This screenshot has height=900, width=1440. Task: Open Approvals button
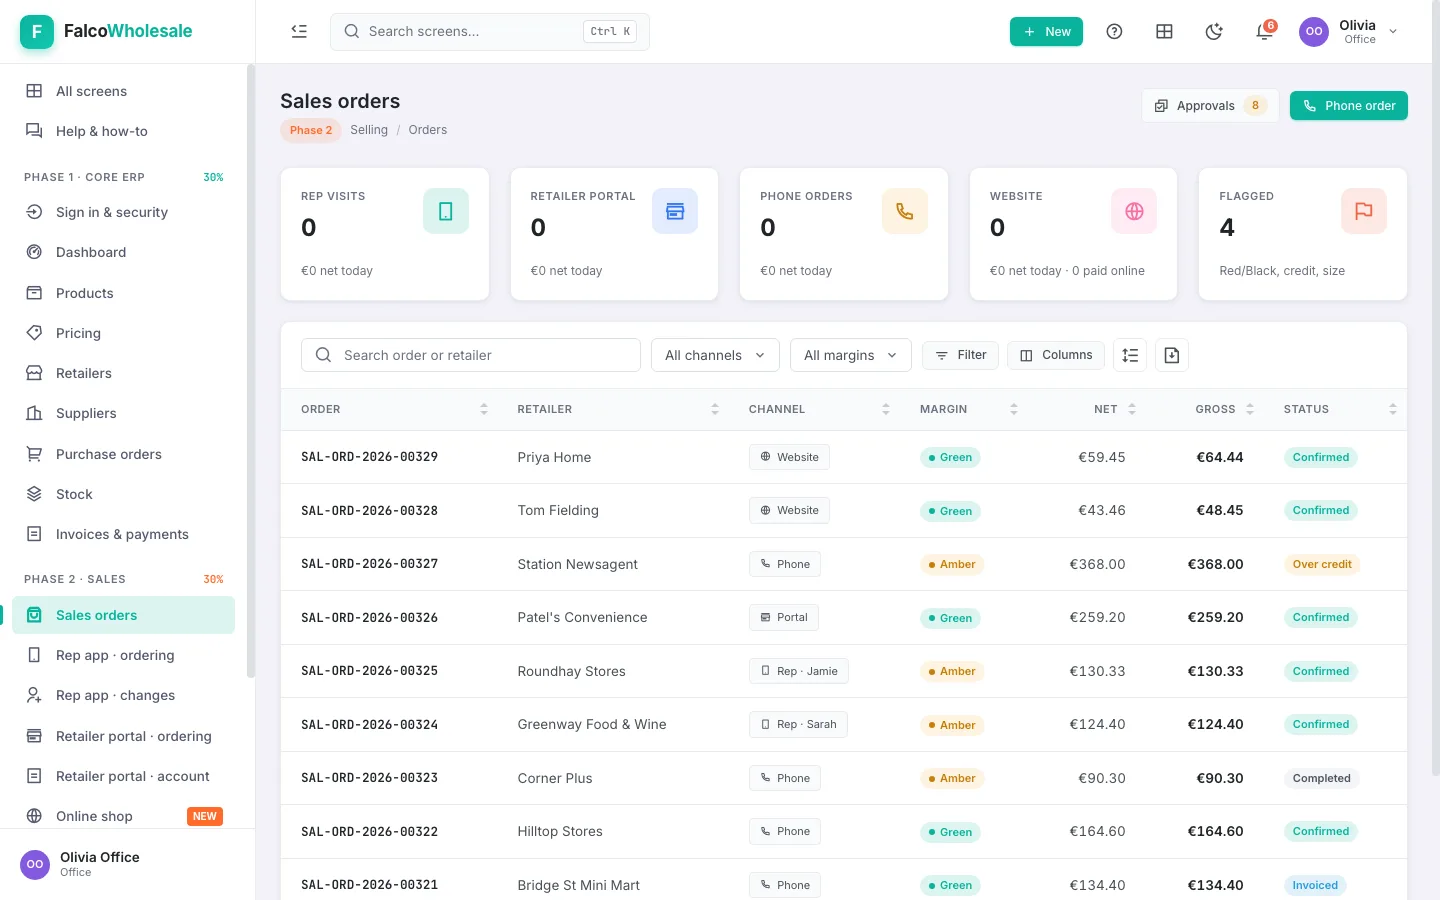click(x=1210, y=106)
